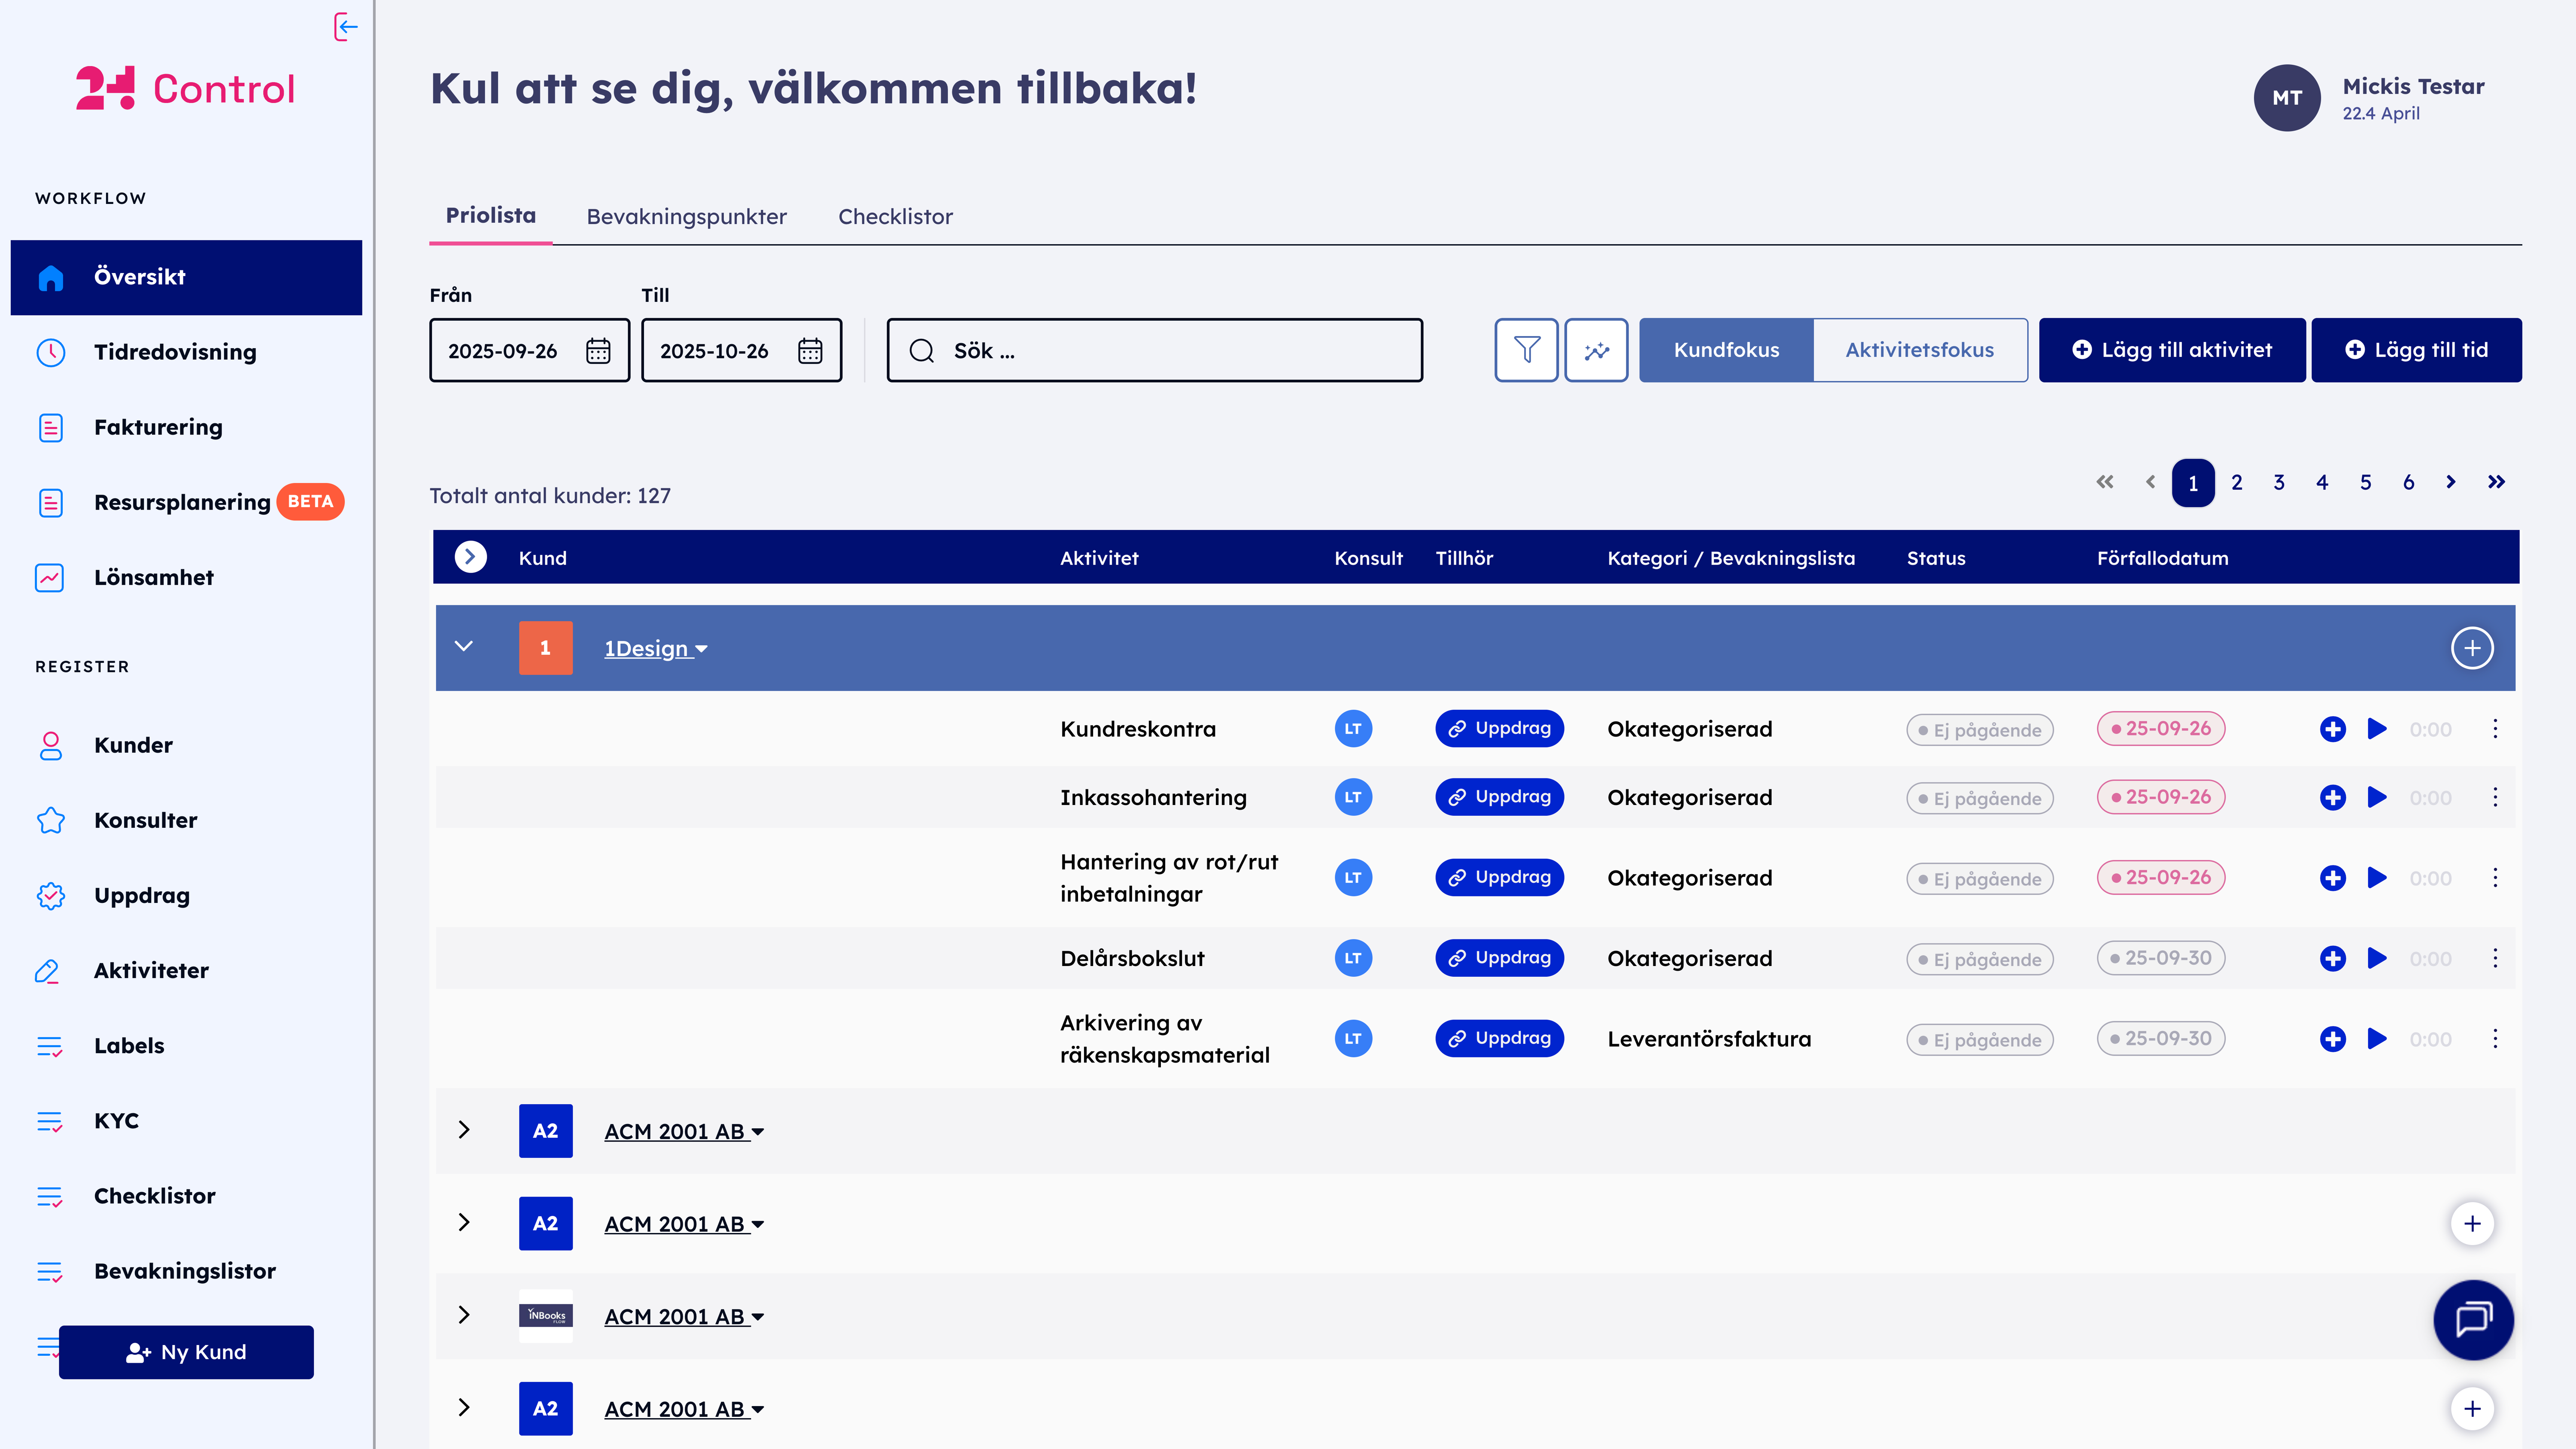Switch to the Bevakningspunkter tab

point(686,217)
